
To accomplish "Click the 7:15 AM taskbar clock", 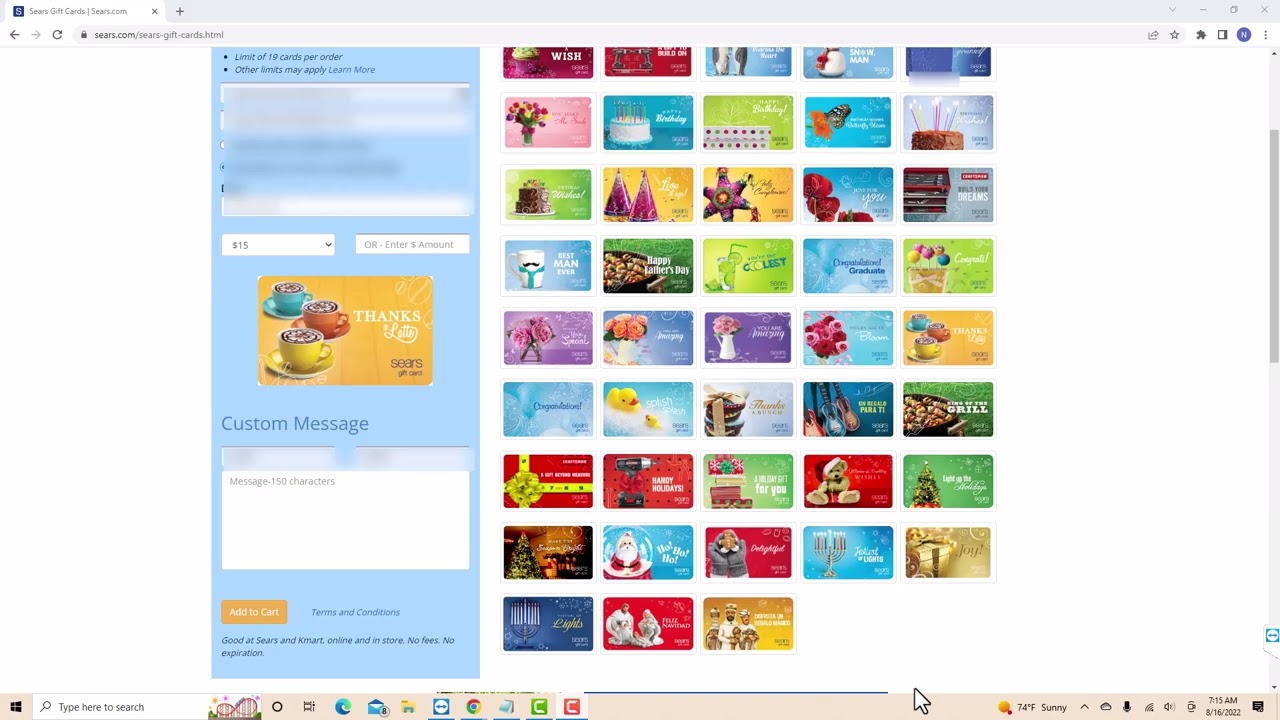I will [x=1223, y=707].
